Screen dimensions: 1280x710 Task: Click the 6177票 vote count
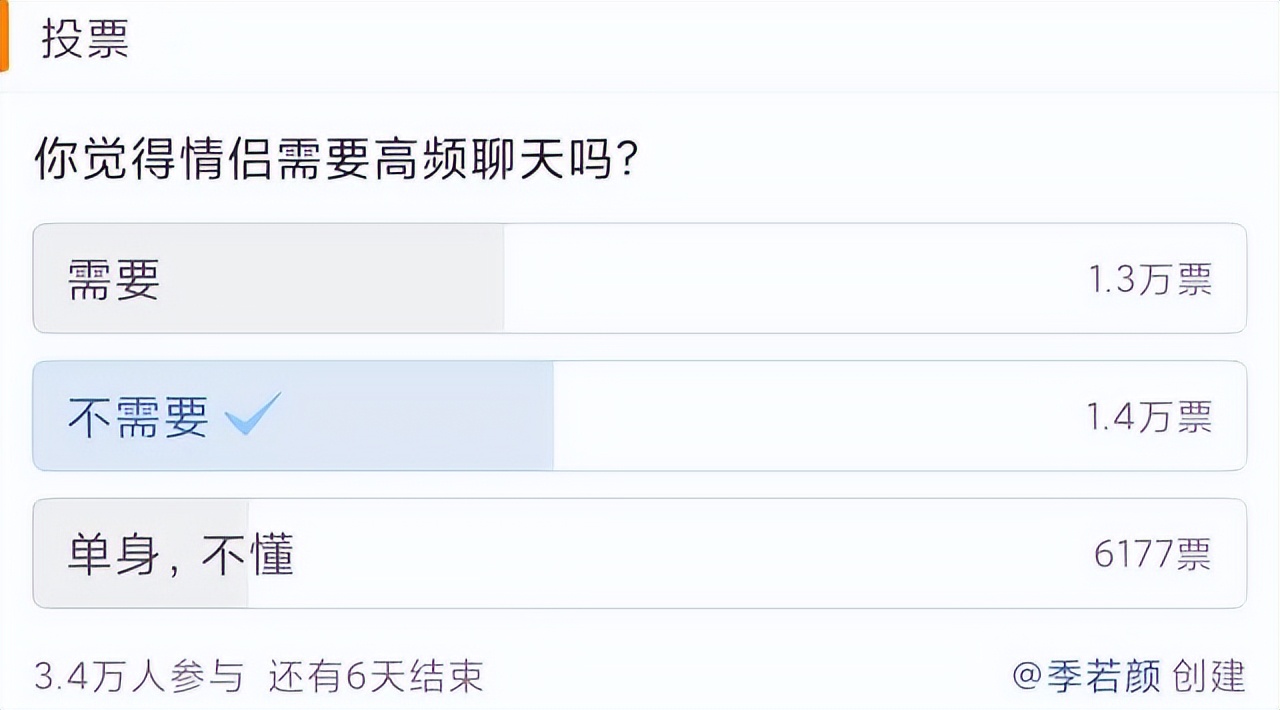pos(1152,554)
